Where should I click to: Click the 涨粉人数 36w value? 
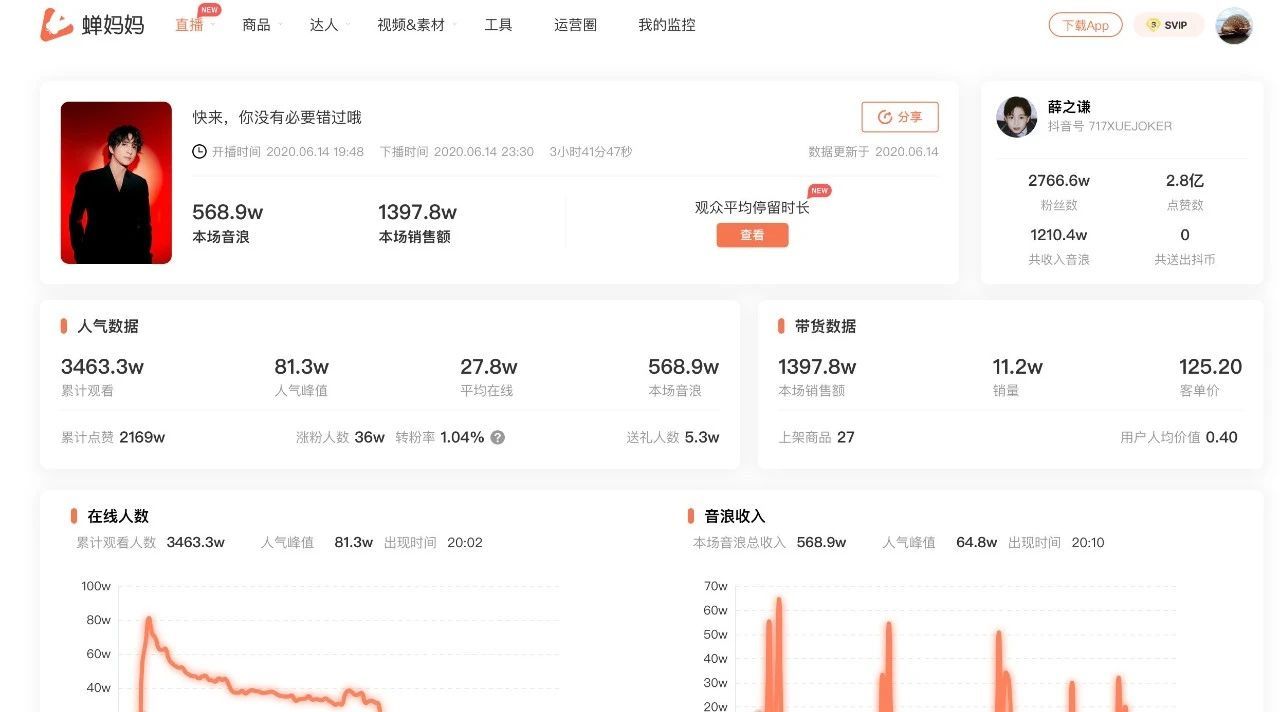click(x=370, y=437)
